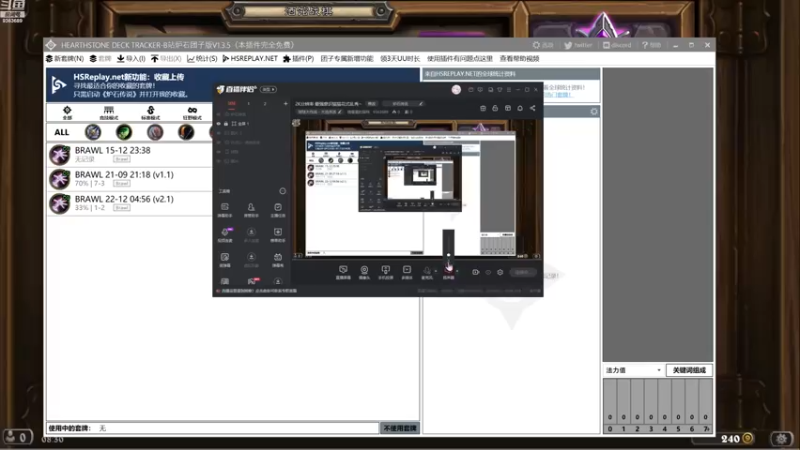Screen dimensions: 800x450
Task: Click 查看帮助视频 help video link
Action: 519,59
